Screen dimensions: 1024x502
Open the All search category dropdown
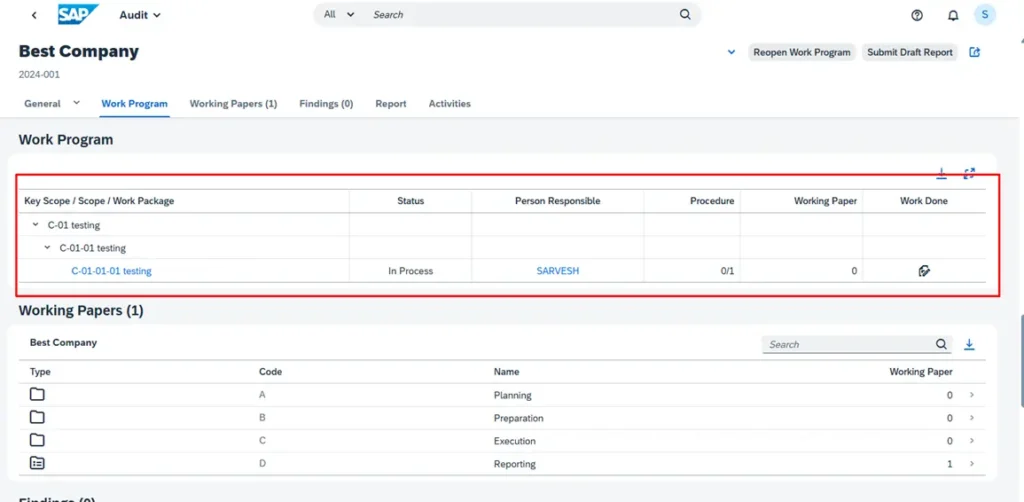coord(339,15)
